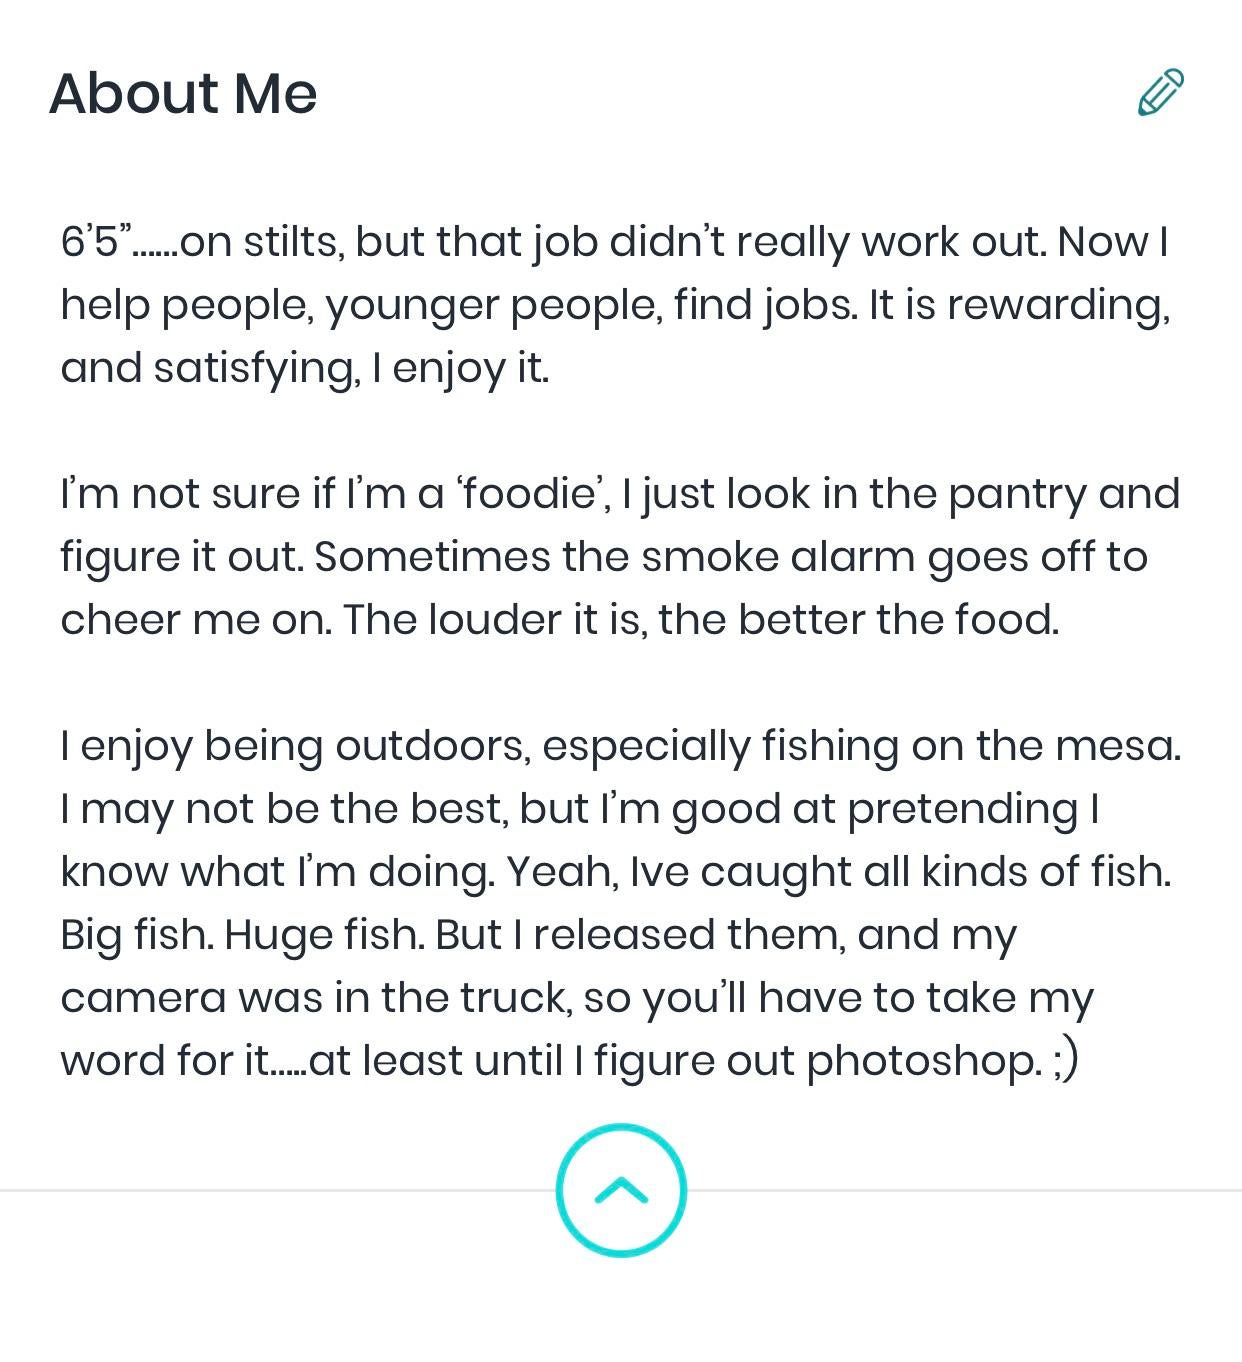Click the line starting "figure it out. Sometimes"
This screenshot has height=1362, width=1242.
(x=603, y=557)
